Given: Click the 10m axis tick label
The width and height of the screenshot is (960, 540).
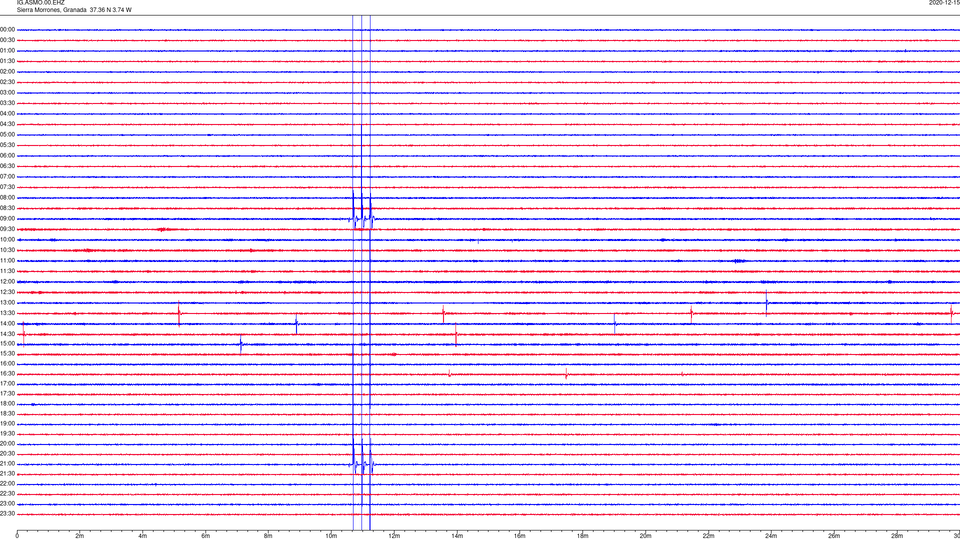Looking at the screenshot, I should [331, 536].
